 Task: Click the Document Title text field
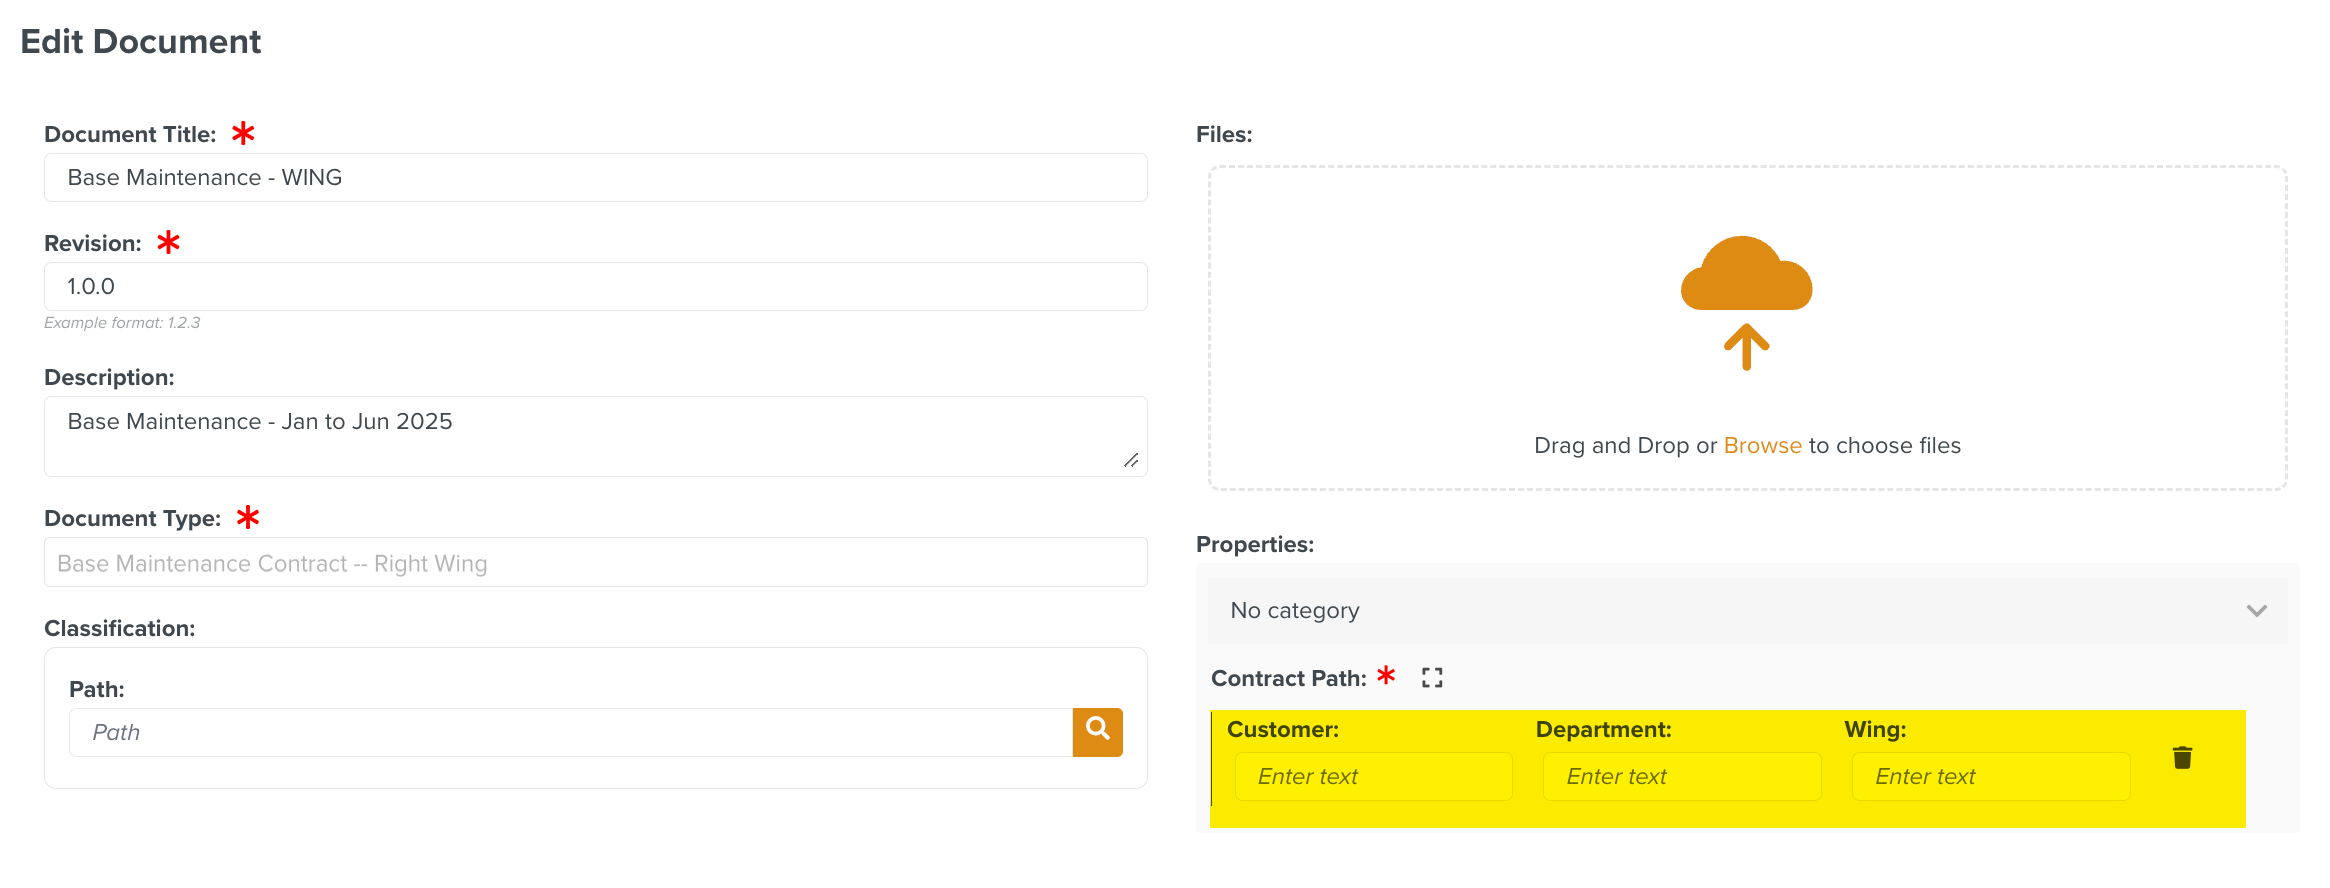pos(595,178)
